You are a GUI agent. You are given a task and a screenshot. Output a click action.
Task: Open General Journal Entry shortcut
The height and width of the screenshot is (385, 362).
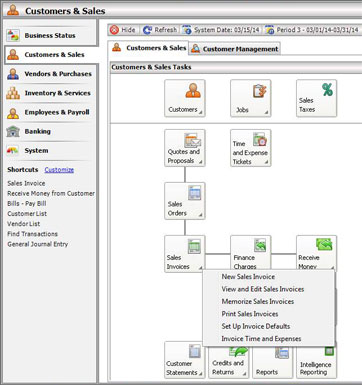coord(37,244)
